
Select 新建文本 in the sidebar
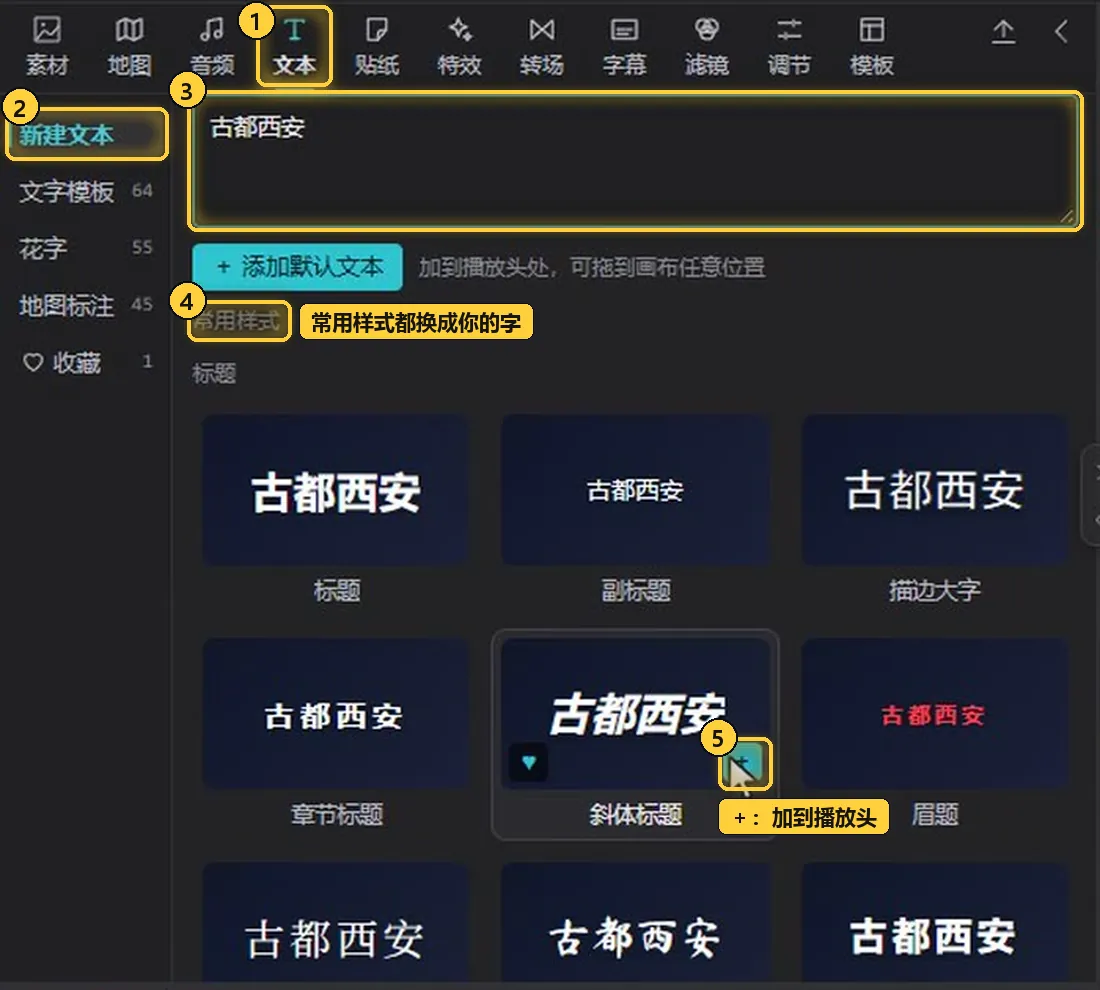pos(86,135)
